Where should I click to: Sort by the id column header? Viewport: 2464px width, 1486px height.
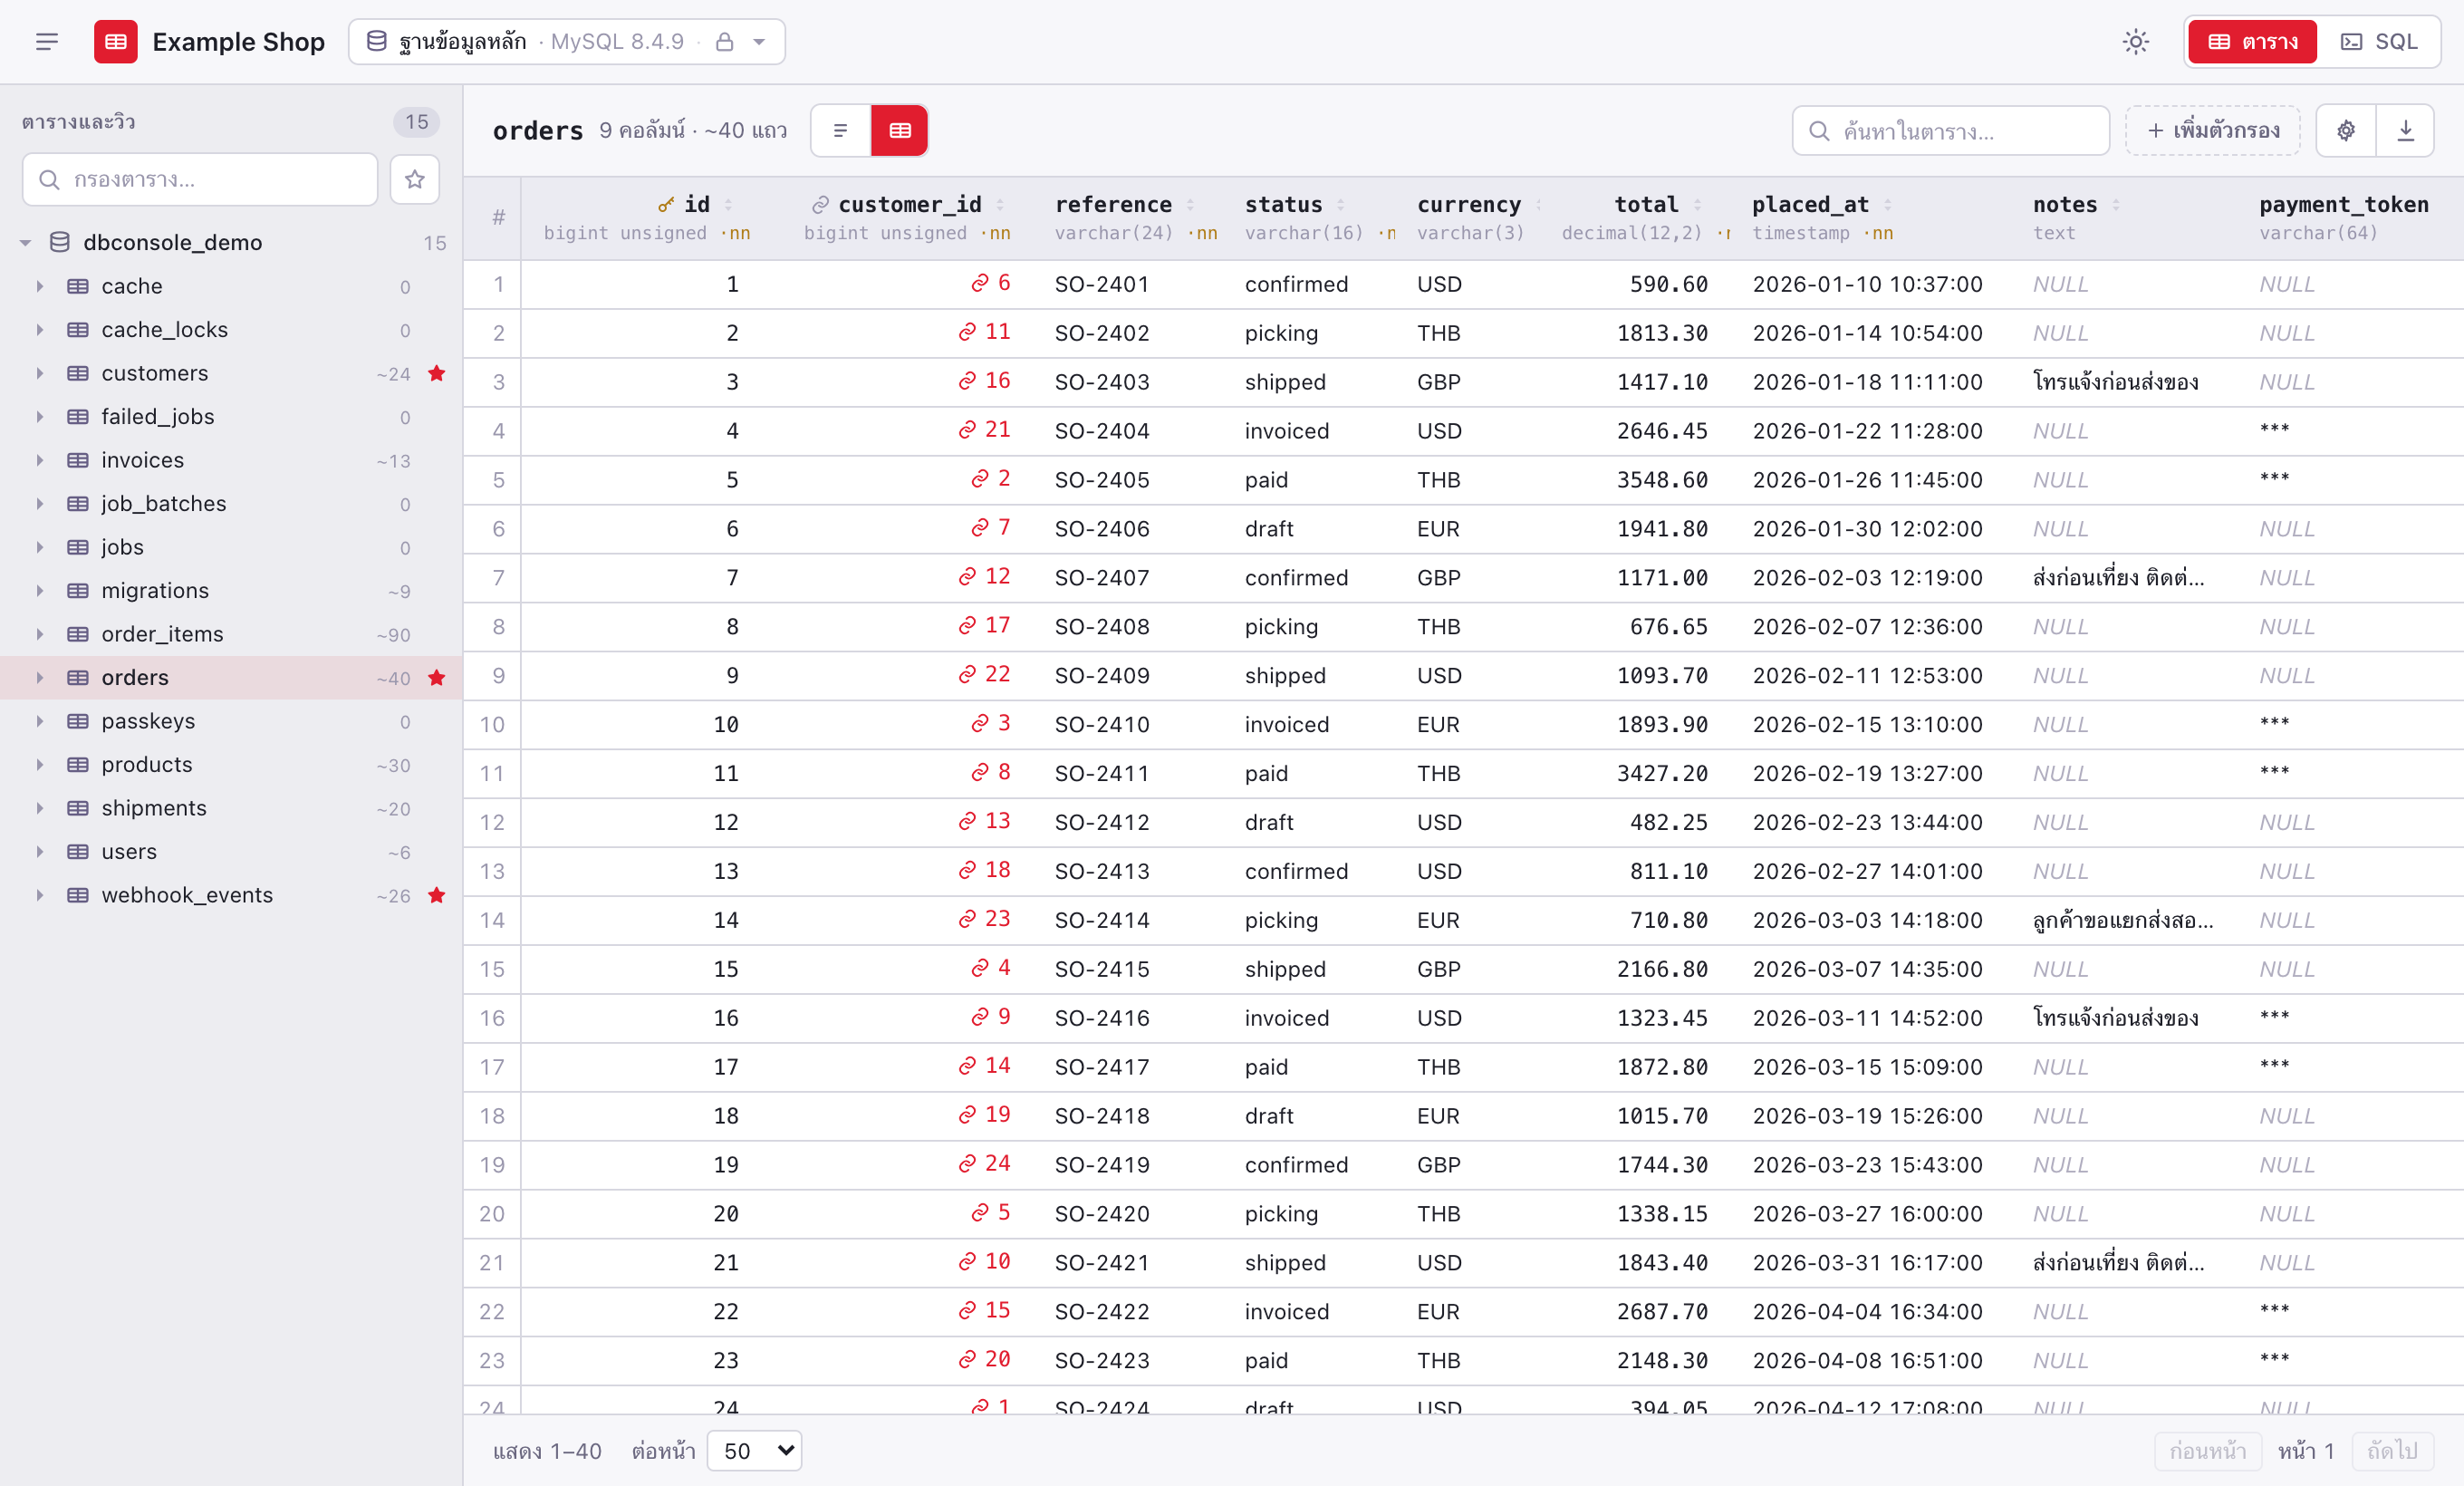tap(696, 204)
